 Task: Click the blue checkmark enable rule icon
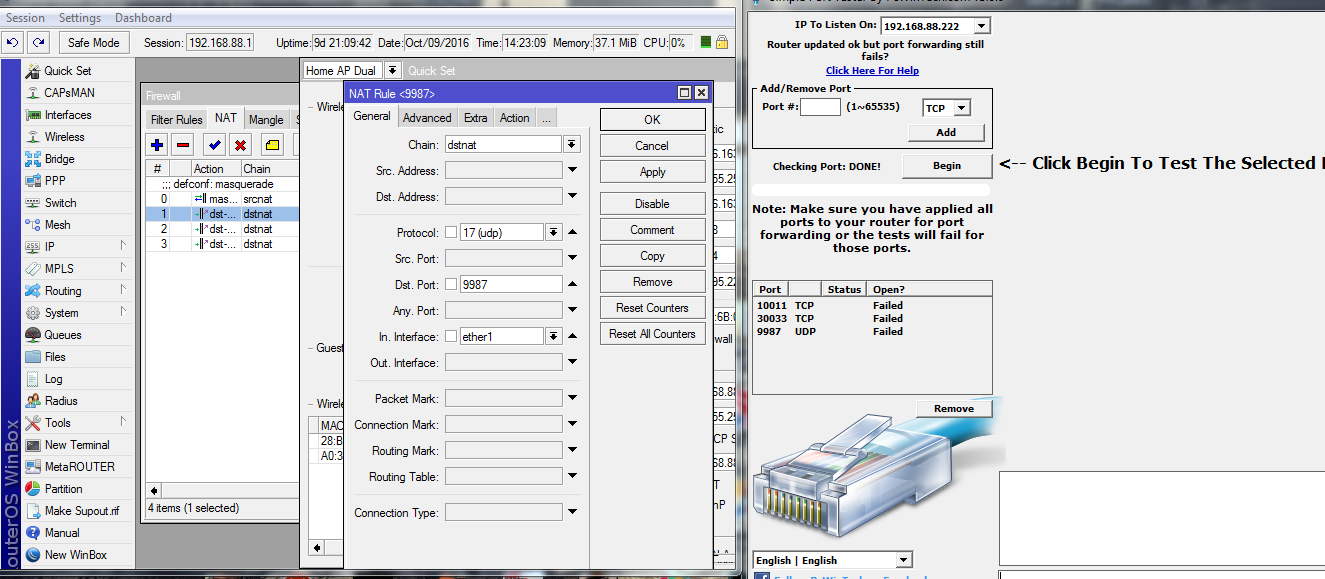[x=215, y=145]
